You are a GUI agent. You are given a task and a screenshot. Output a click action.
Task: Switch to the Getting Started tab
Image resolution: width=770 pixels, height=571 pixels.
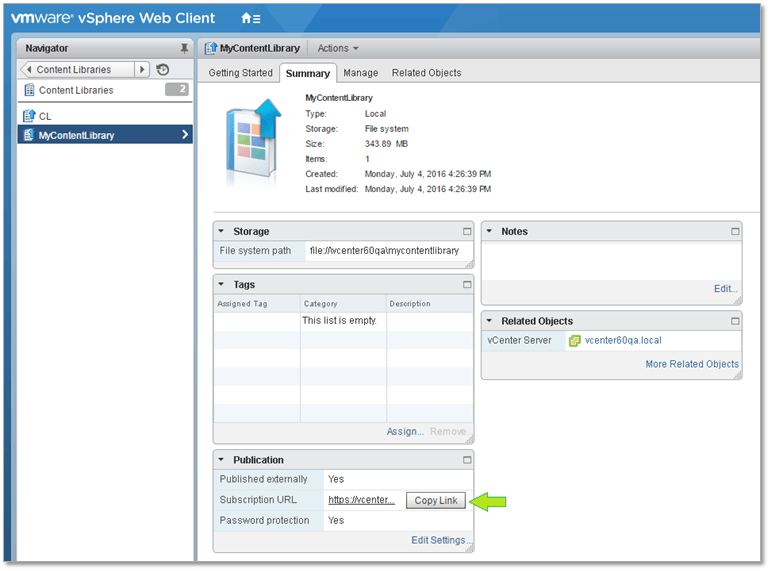click(240, 73)
